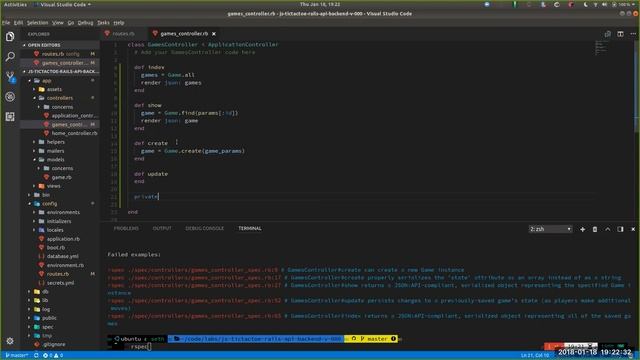640x360 pixels.
Task: Open the View menu
Action: coord(58,23)
